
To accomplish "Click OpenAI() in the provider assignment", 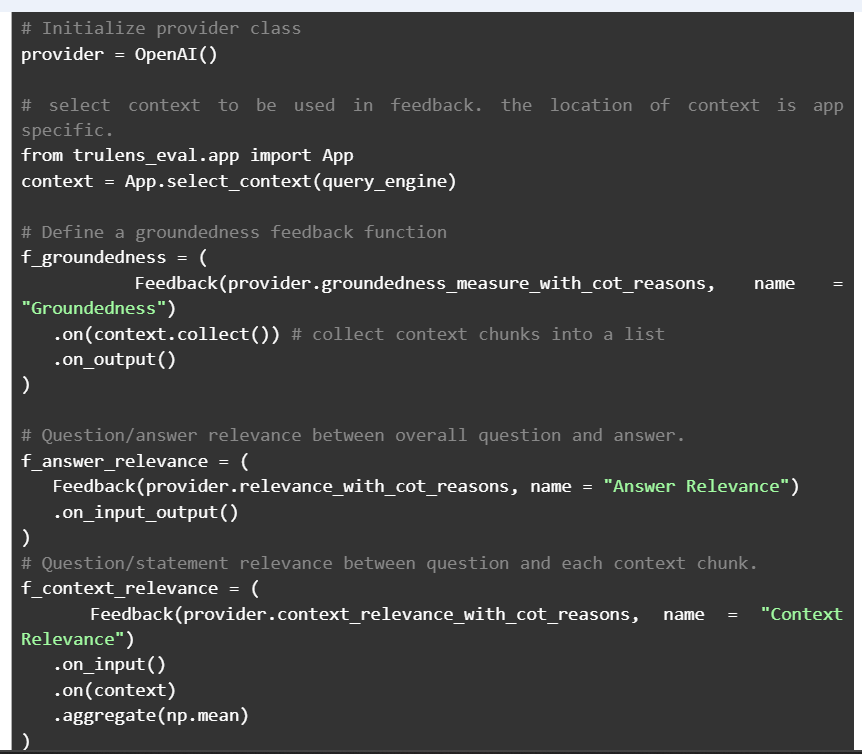I will point(176,54).
